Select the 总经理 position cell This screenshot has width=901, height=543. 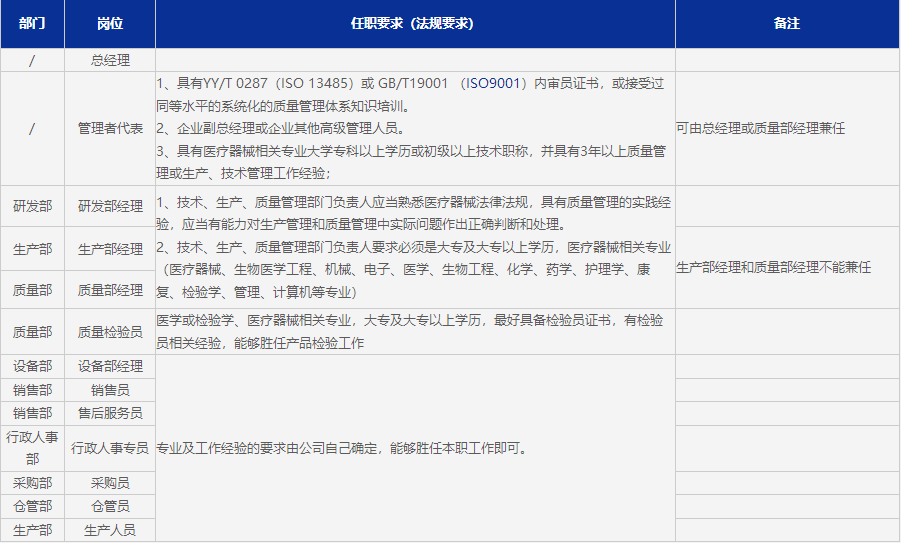click(110, 60)
